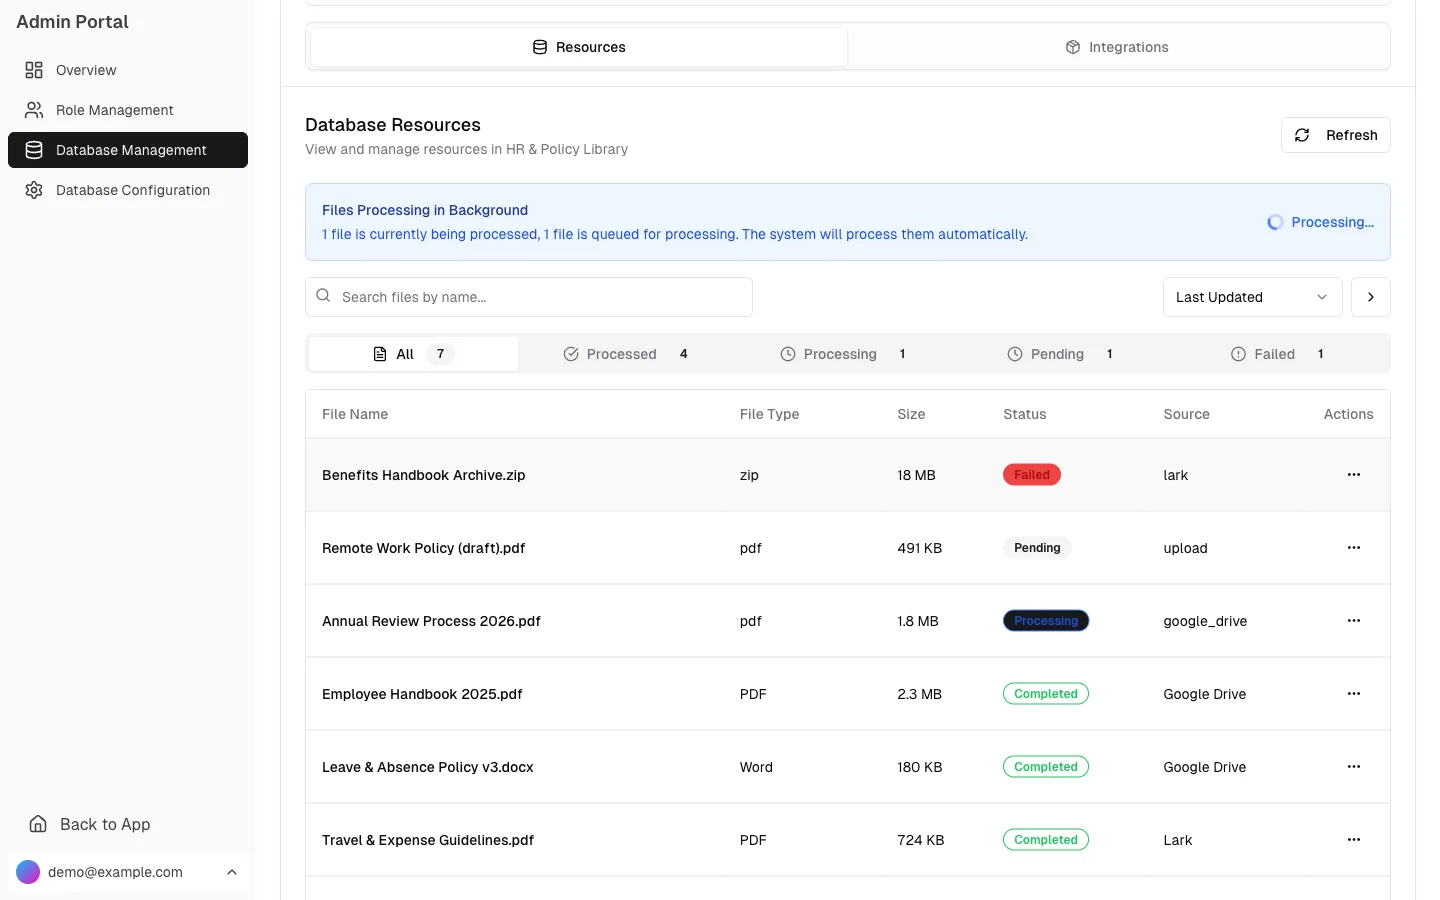Click the Back to App home icon

pyautogui.click(x=38, y=824)
